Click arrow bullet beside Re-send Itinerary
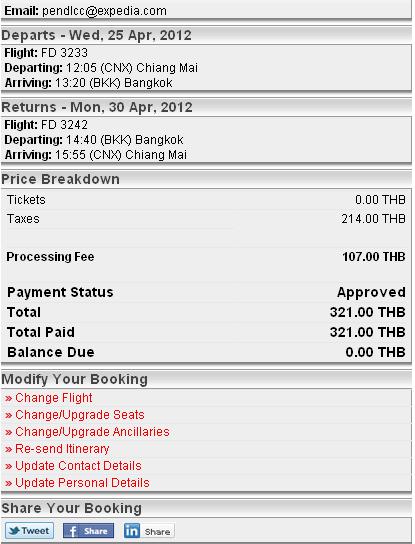The height and width of the screenshot is (544, 415). (9, 450)
